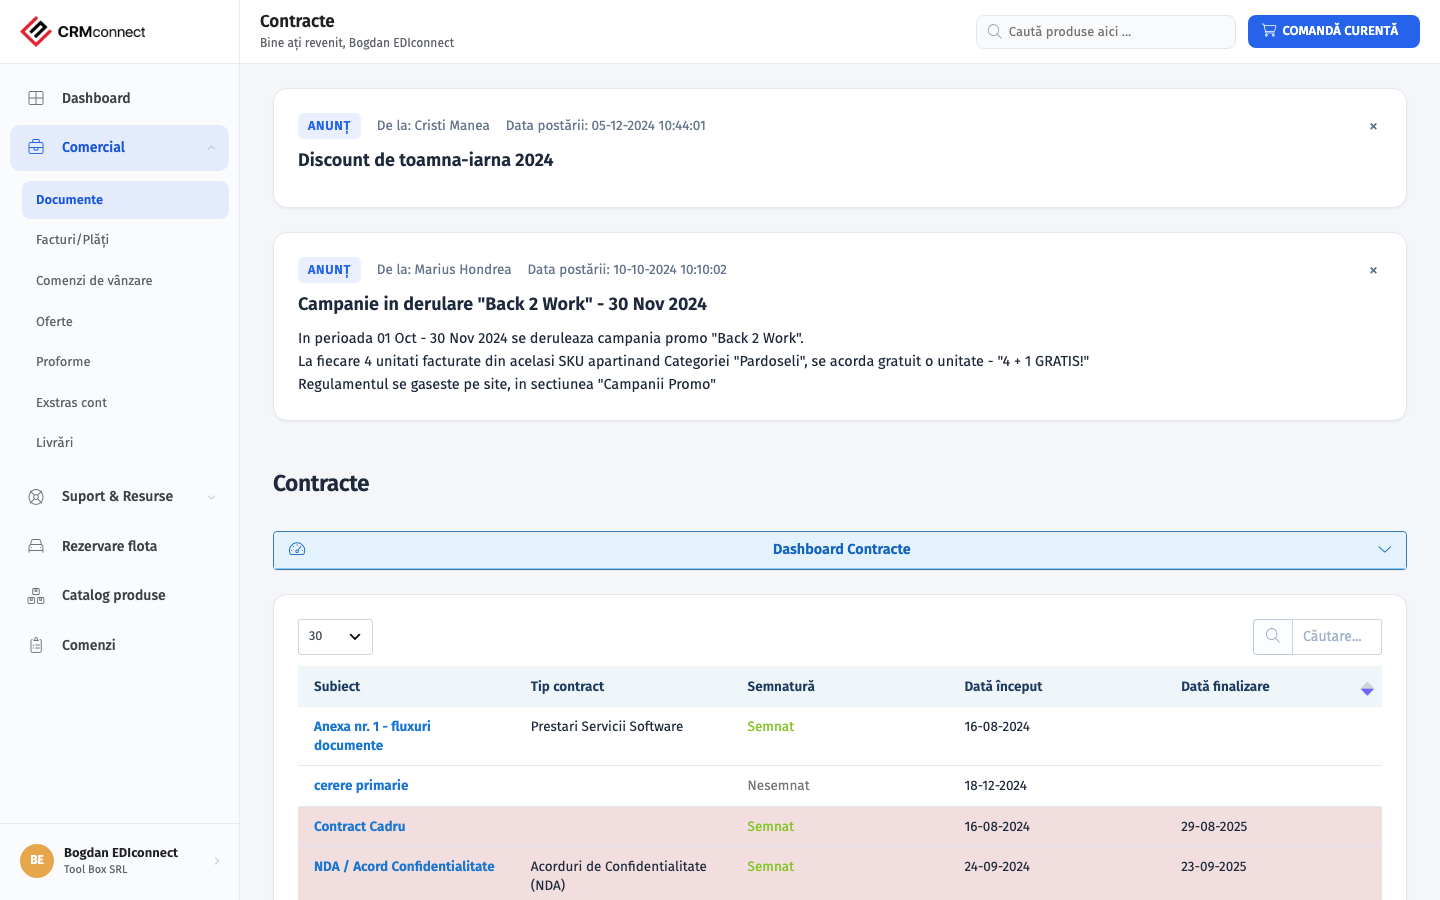Open the COMANDĂ CURENTĂ button

1334,31
